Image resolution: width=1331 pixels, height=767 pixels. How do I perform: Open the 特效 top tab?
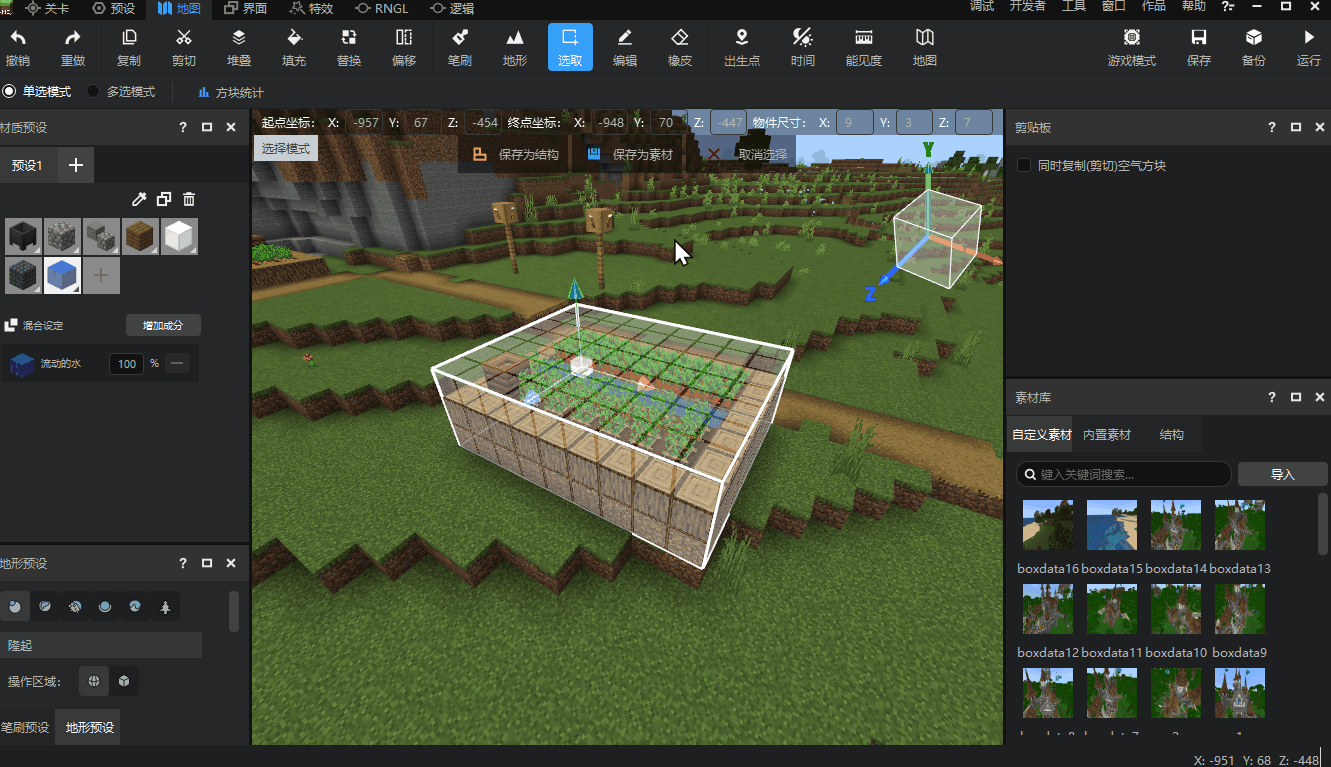311,8
